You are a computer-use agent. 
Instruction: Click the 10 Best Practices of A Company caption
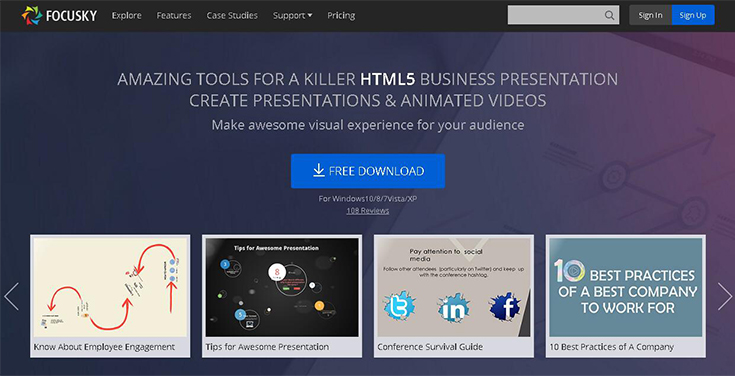pyautogui.click(x=612, y=347)
